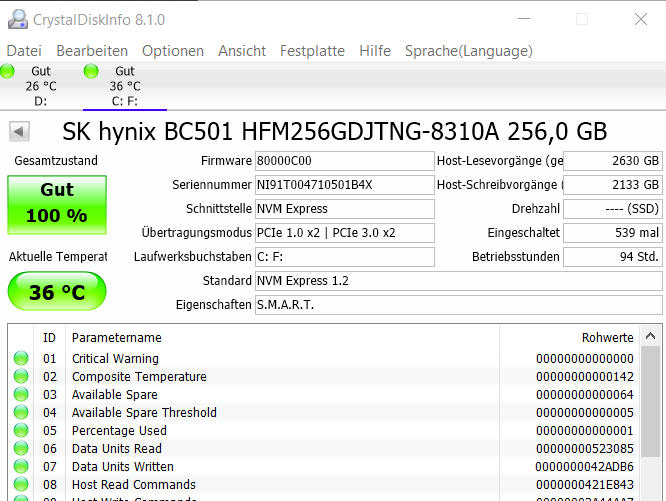The height and width of the screenshot is (501, 666).
Task: Click the Host-Lesevorgänge value 2630 GB
Action: click(x=613, y=161)
